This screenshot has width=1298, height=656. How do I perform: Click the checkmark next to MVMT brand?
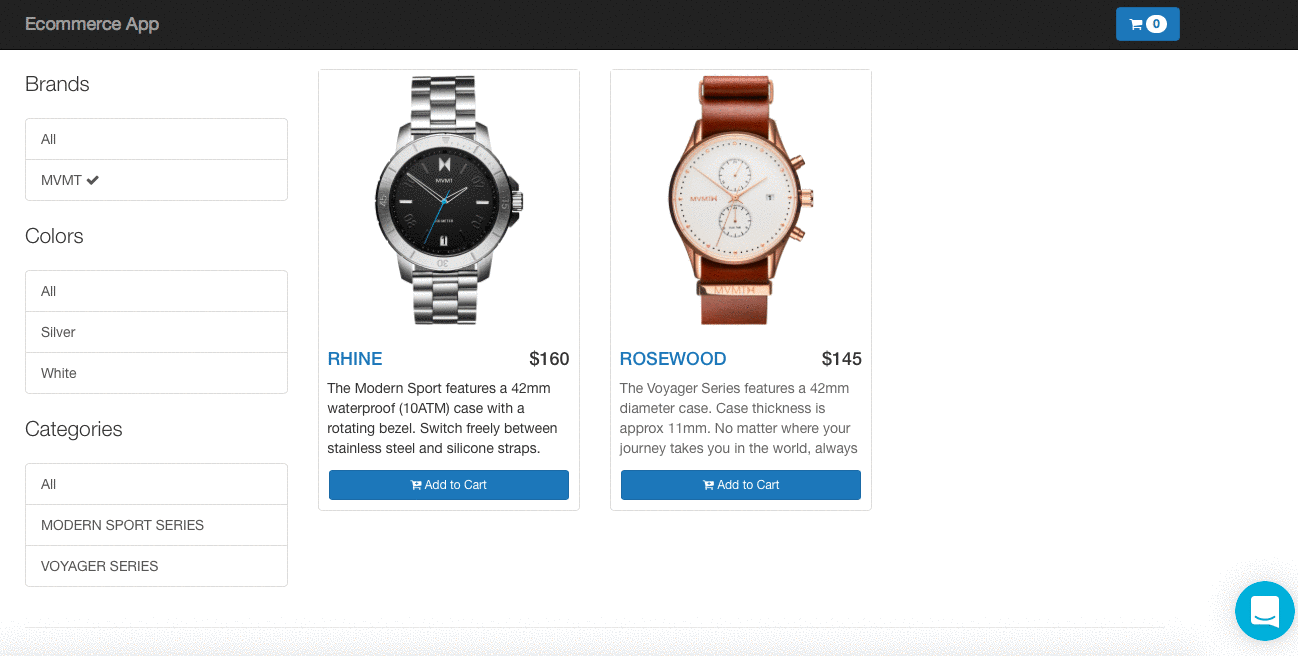point(93,180)
